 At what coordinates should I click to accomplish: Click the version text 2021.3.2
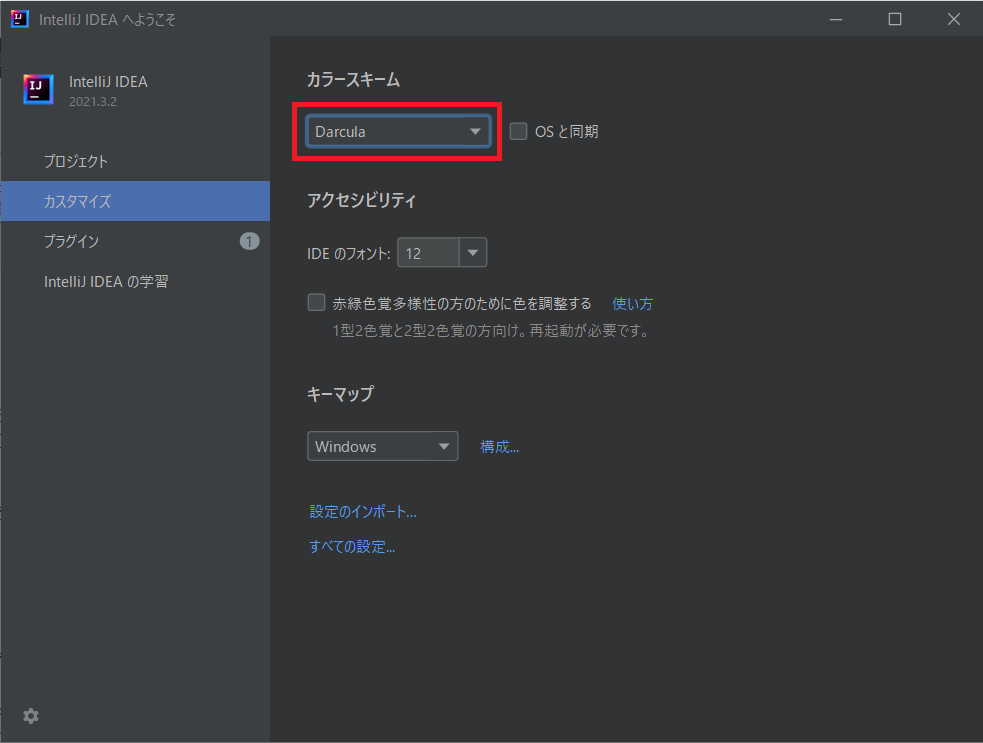pos(93,102)
